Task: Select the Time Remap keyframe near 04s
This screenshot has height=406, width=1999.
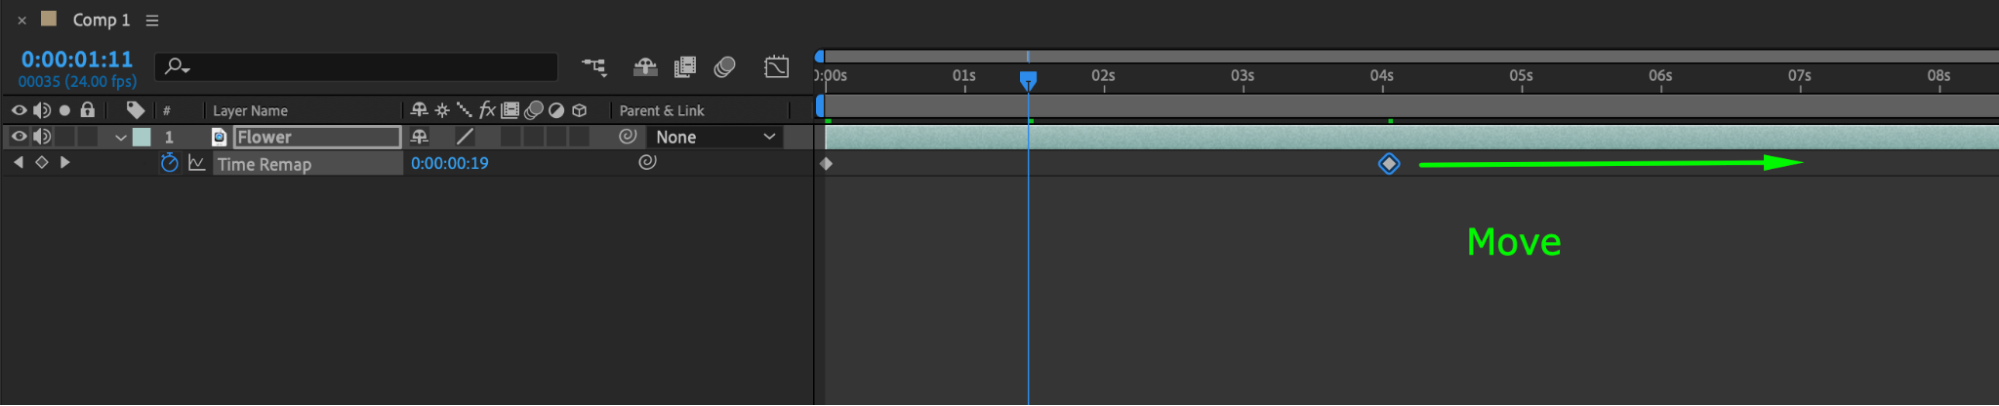Action: [x=1388, y=163]
